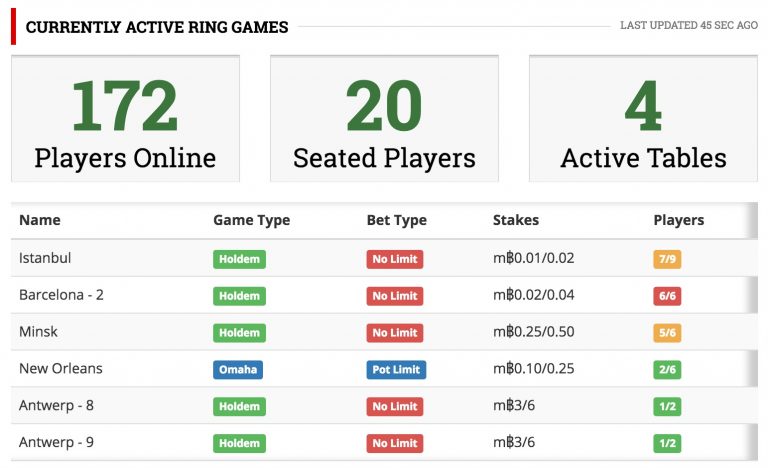This screenshot has height=468, width=768.
Task: Click the red 6/6 players badge
Action: [x=667, y=296]
